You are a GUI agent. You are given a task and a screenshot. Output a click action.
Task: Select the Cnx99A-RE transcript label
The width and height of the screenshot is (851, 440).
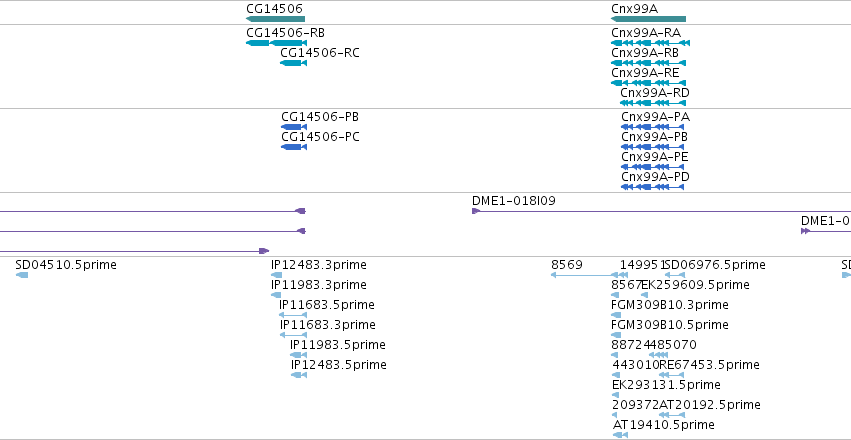pos(645,73)
